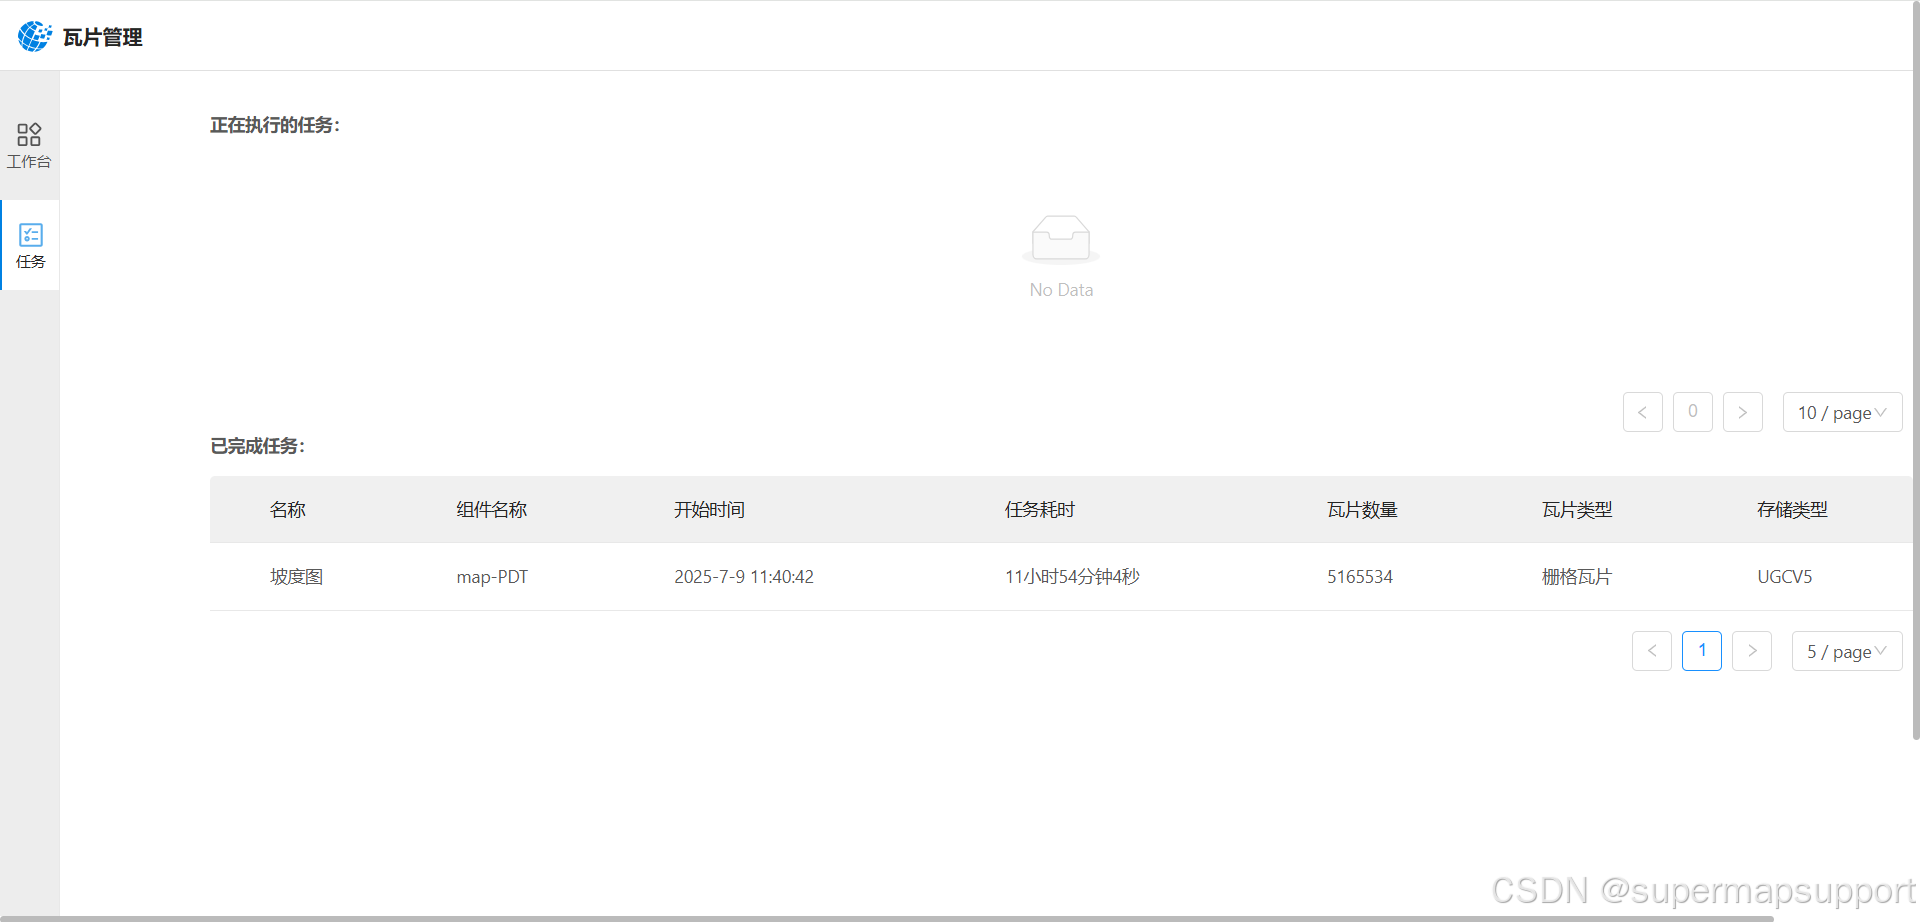Go to next page in completed tasks pagination
This screenshot has width=1920, height=922.
[1752, 651]
